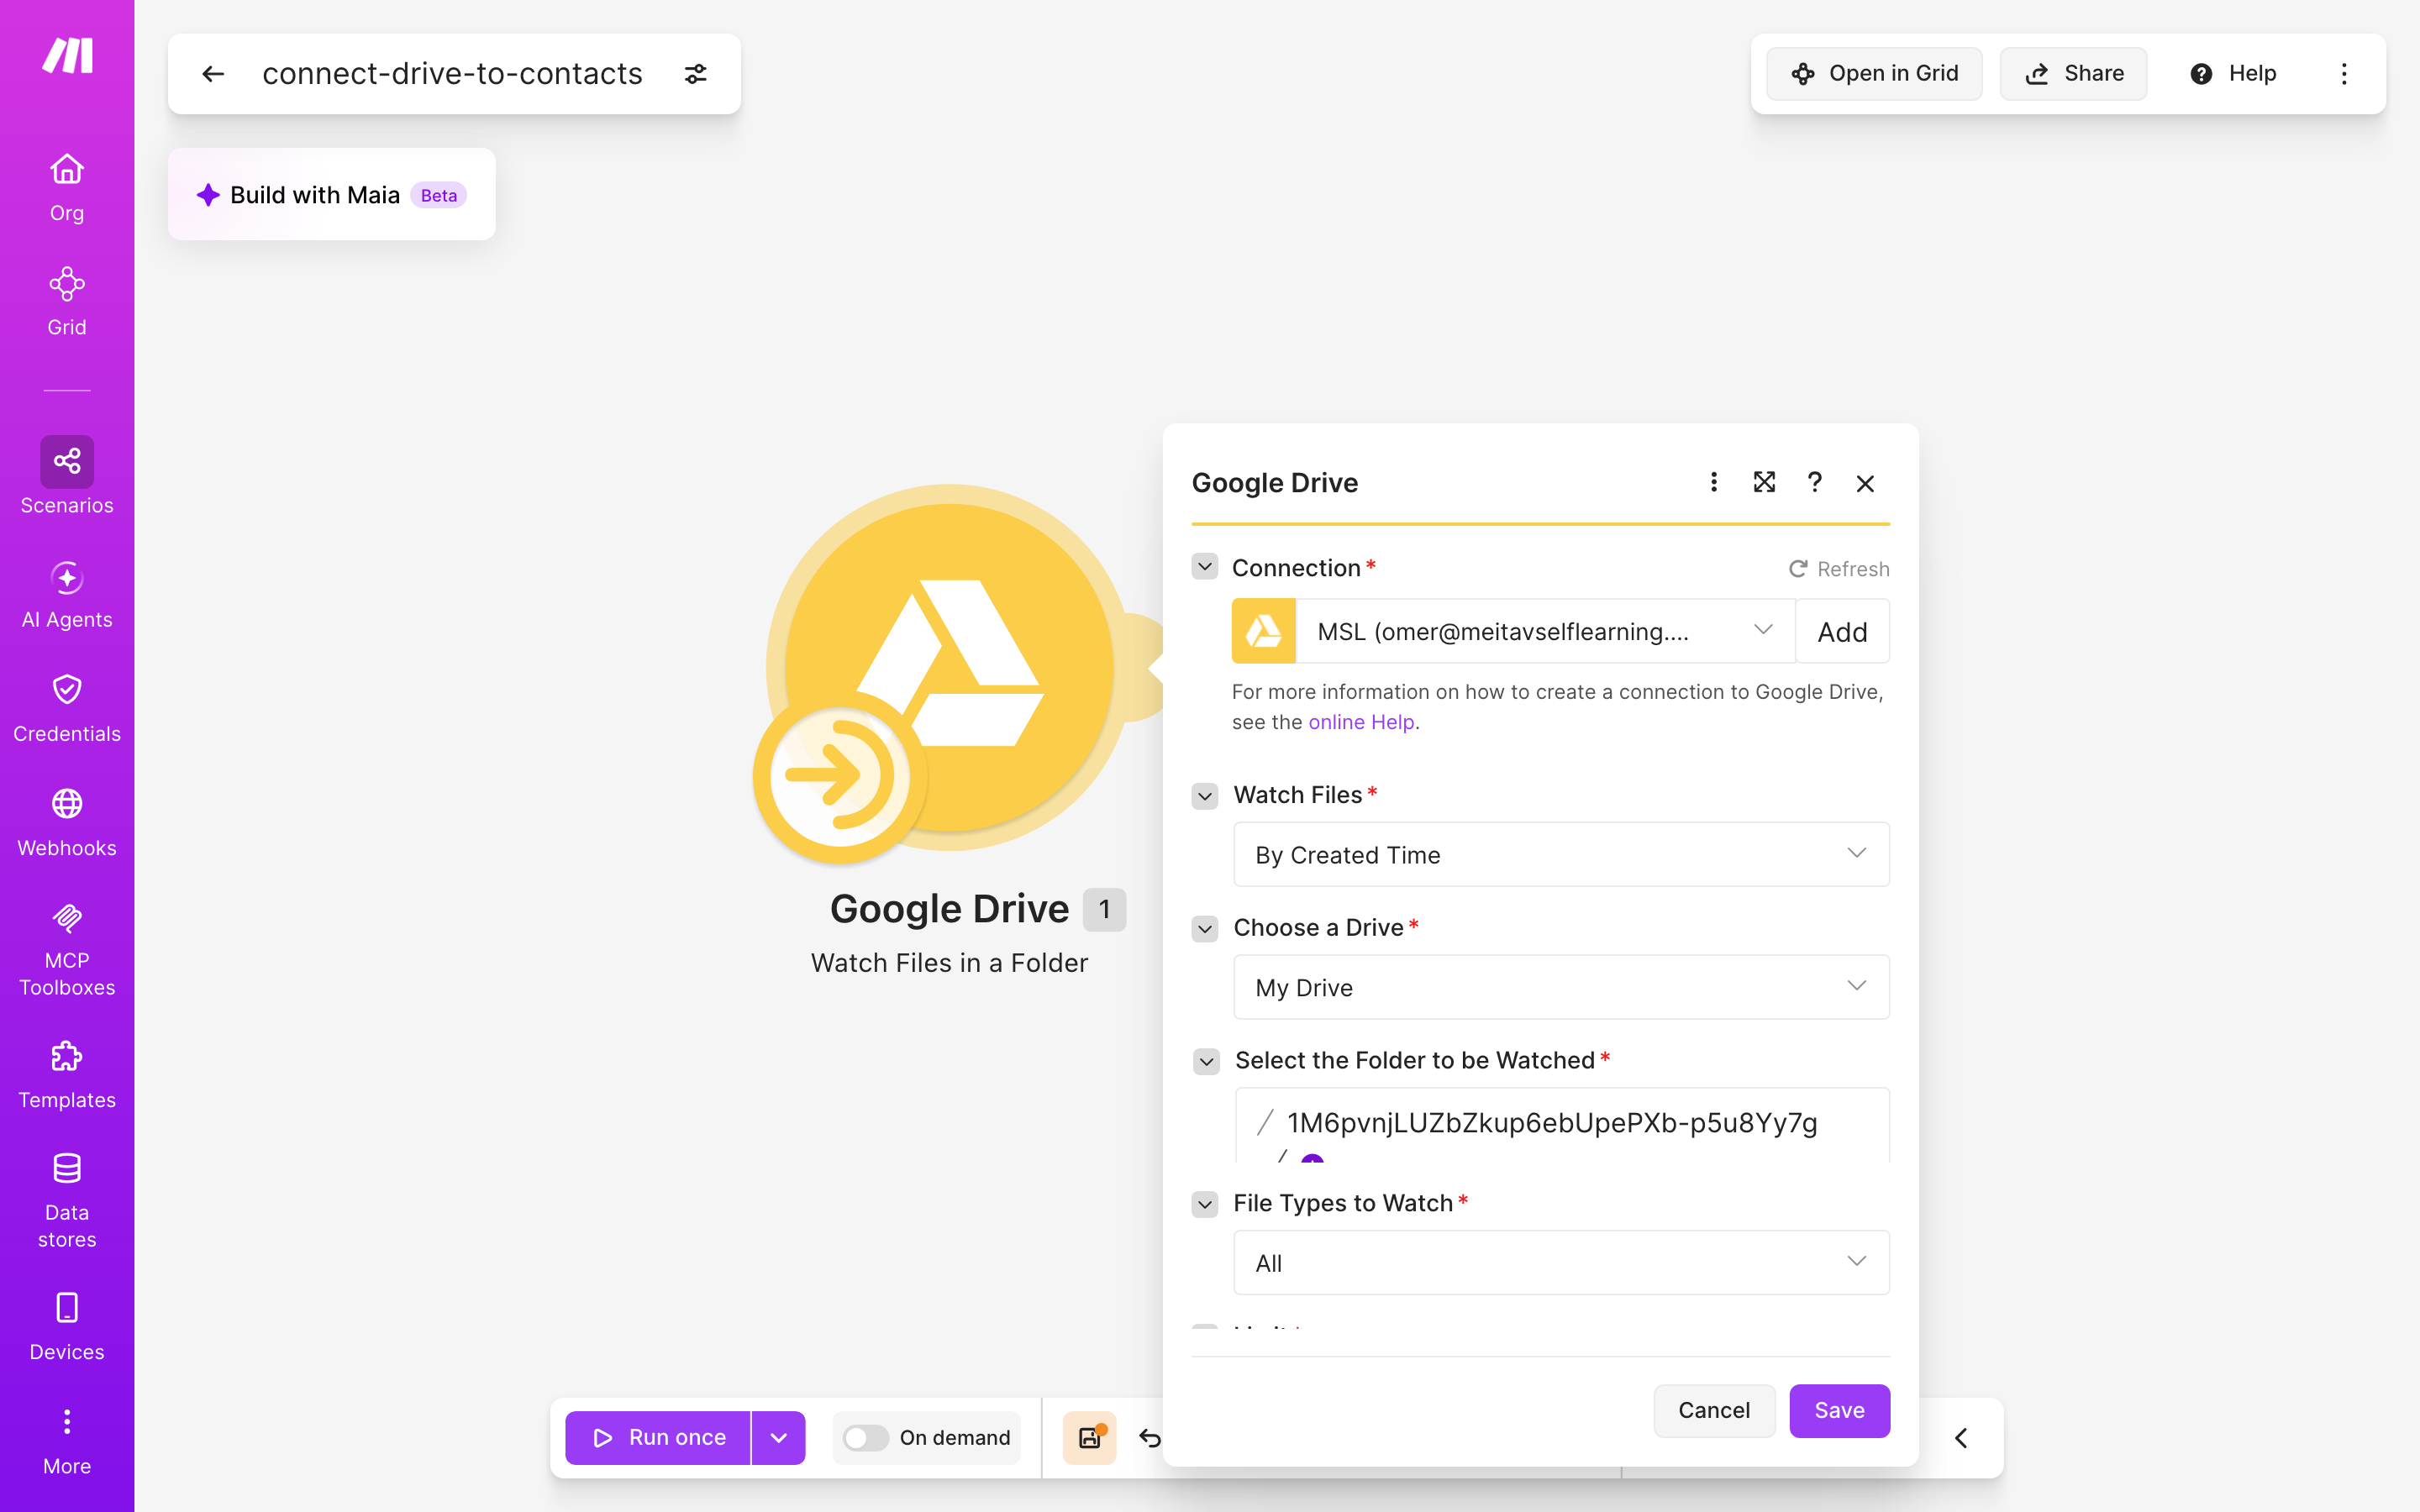Screen dimensions: 2420x1512
Task: Open the Credentials page
Action: (67, 709)
